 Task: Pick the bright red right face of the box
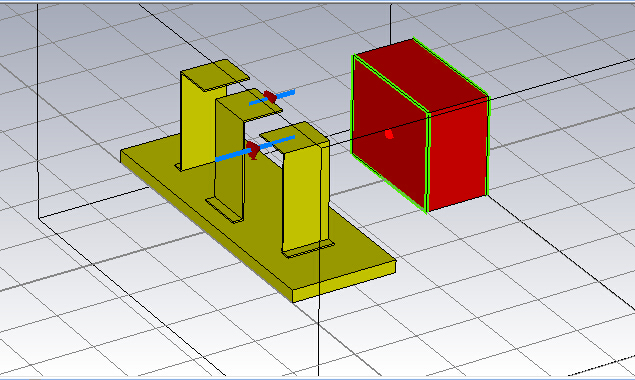pyautogui.click(x=458, y=154)
